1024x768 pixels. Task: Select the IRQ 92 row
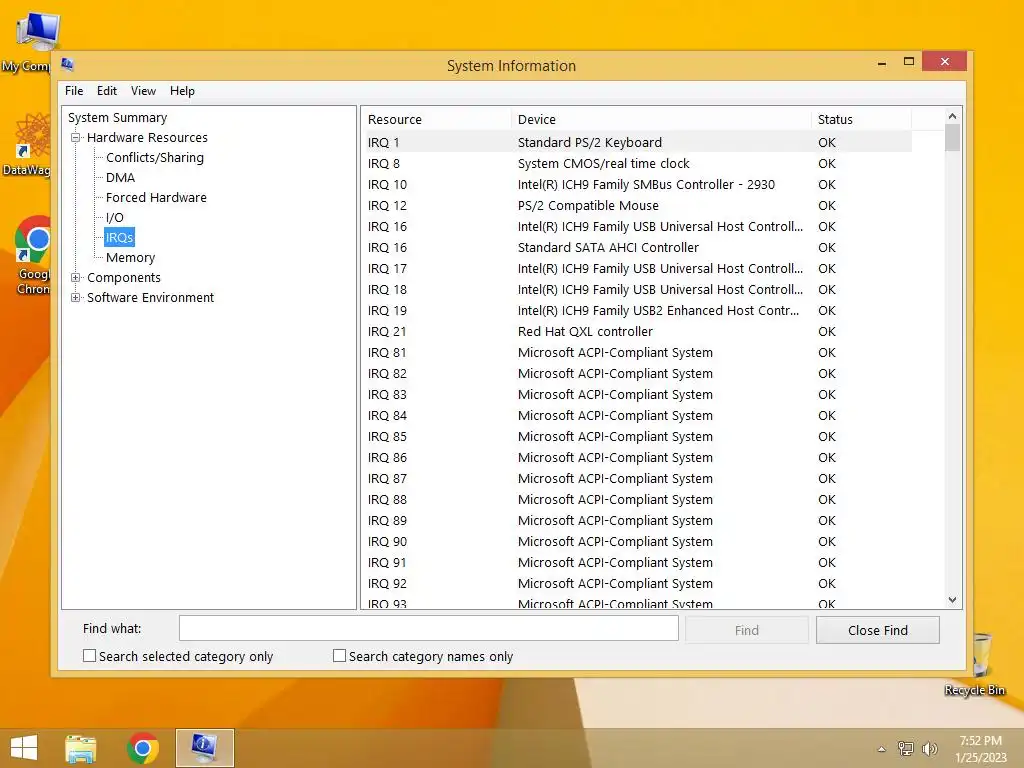[637, 583]
